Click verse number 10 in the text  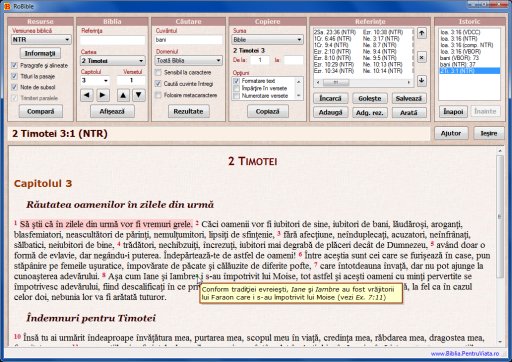(x=17, y=336)
